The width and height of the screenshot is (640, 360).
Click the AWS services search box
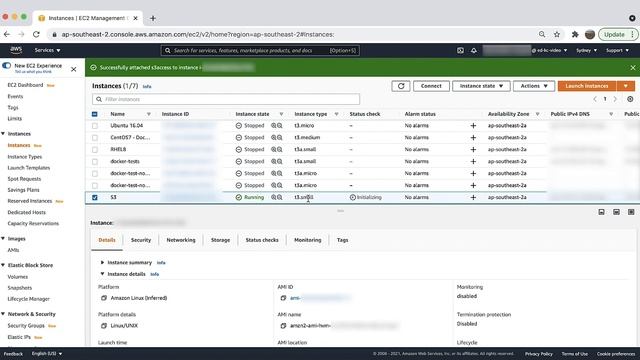click(260, 50)
